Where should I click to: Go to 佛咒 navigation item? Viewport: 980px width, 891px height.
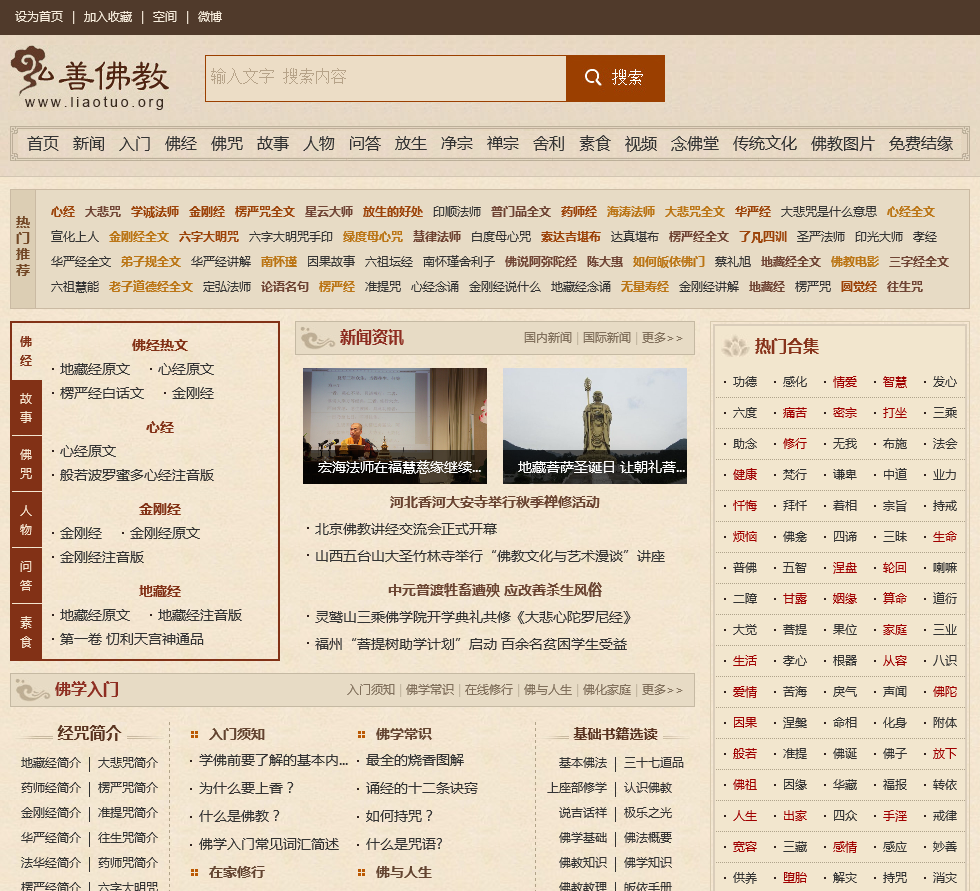pos(226,144)
